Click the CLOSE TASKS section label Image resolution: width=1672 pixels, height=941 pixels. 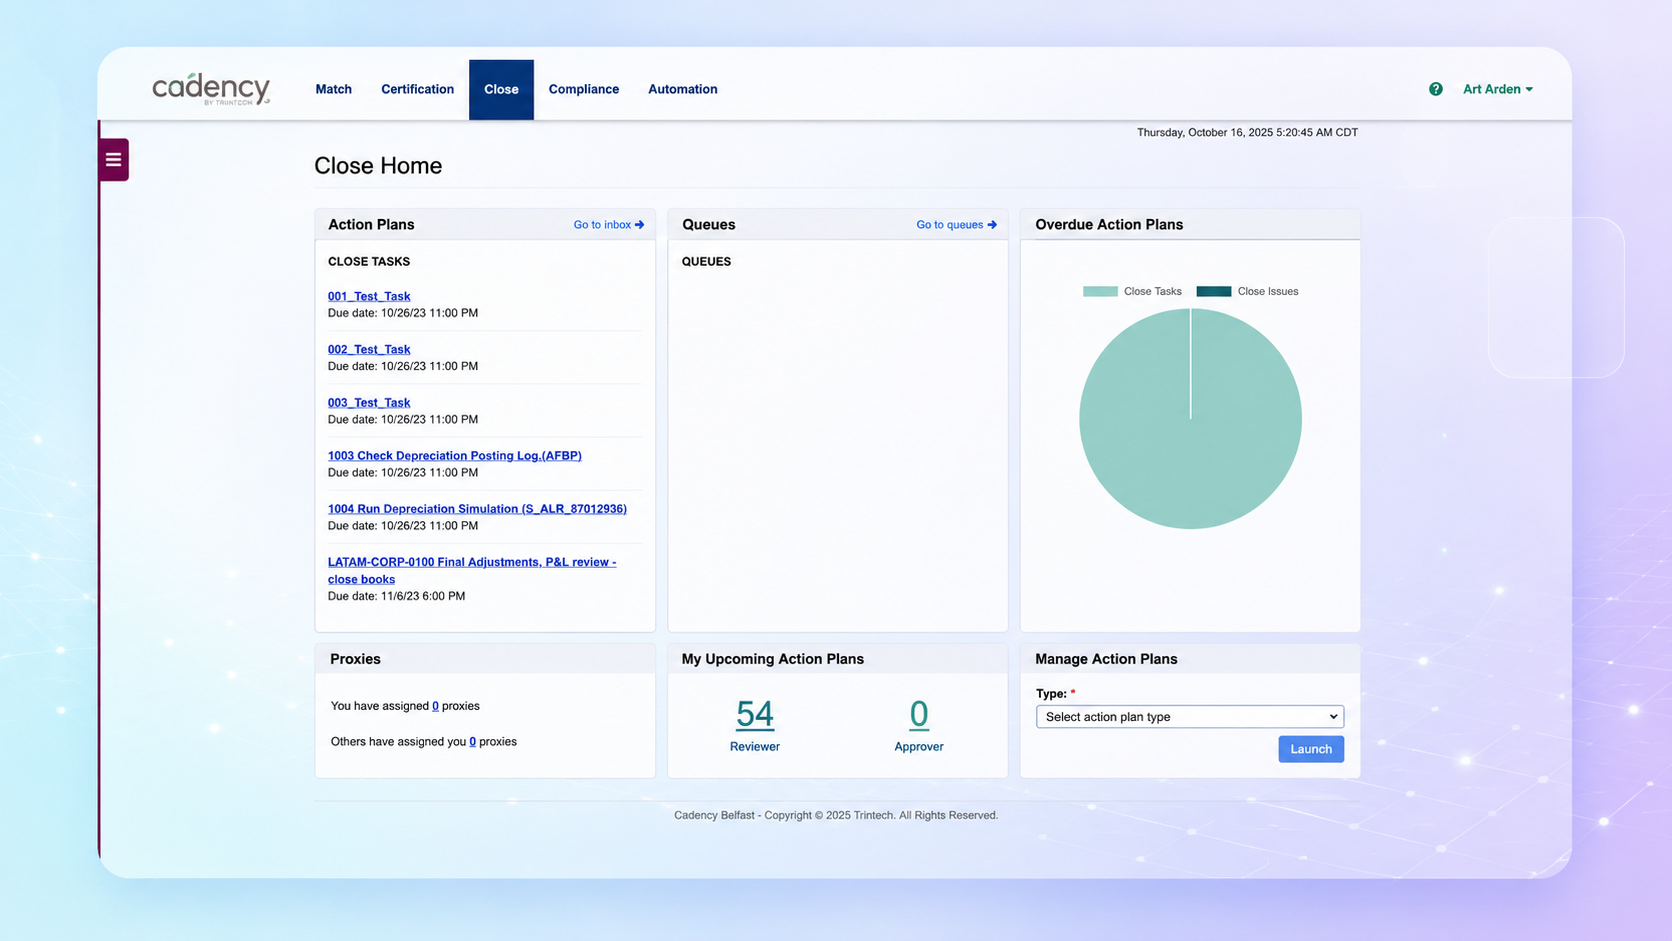pyautogui.click(x=369, y=262)
